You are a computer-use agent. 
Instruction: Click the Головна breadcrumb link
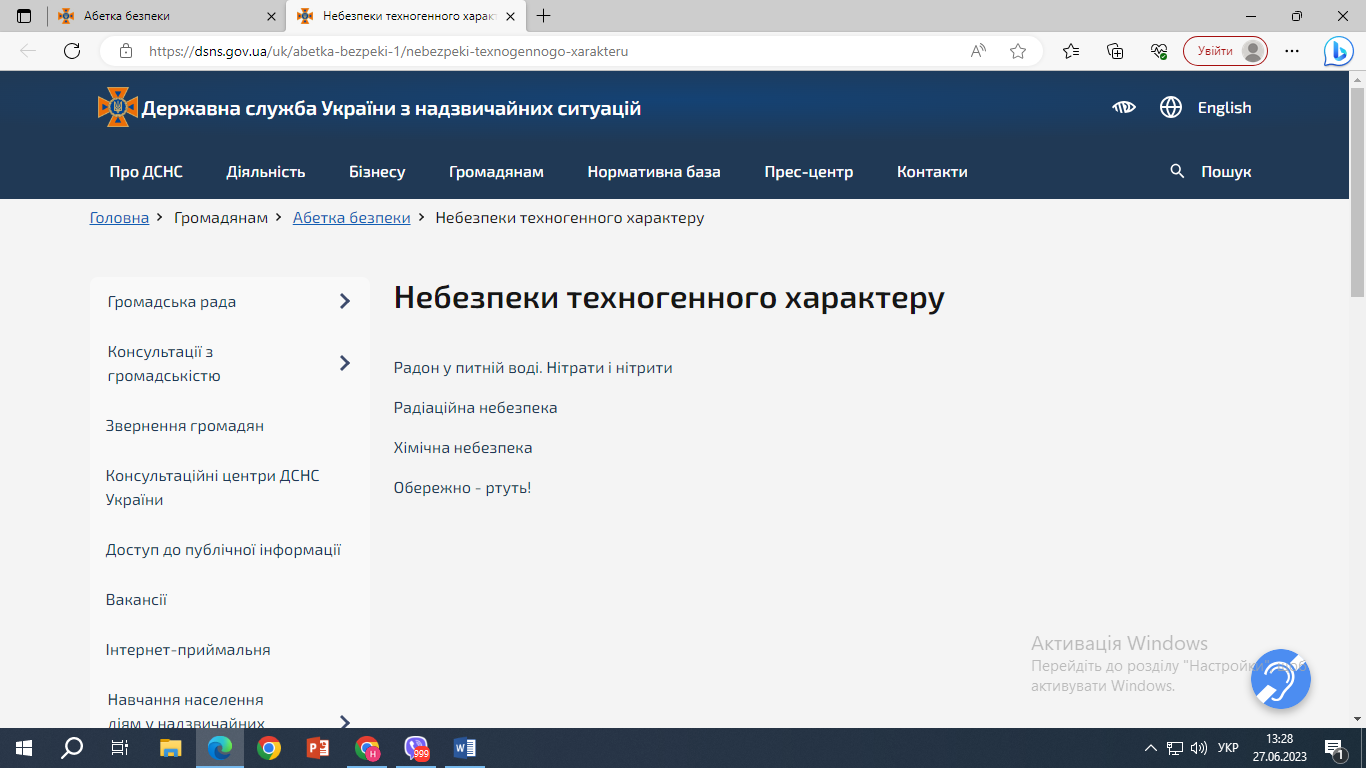pos(119,218)
